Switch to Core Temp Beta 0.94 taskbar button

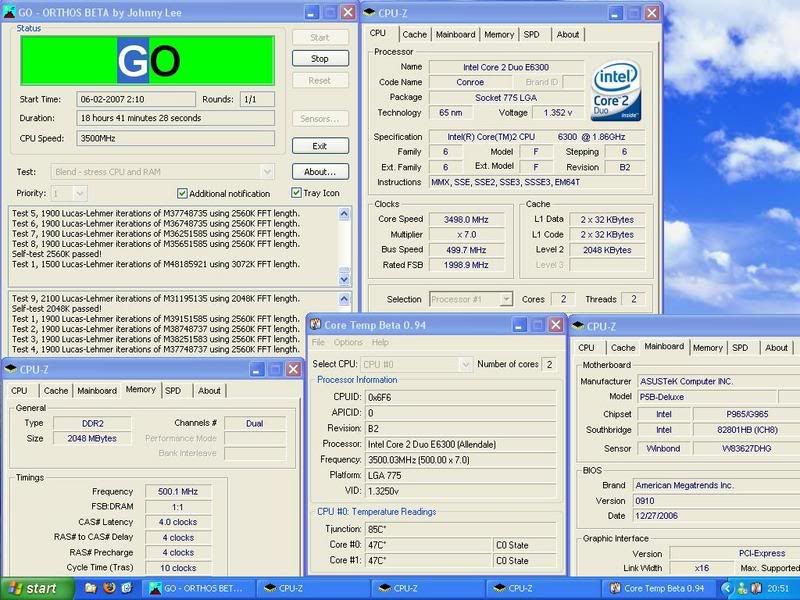coord(658,588)
